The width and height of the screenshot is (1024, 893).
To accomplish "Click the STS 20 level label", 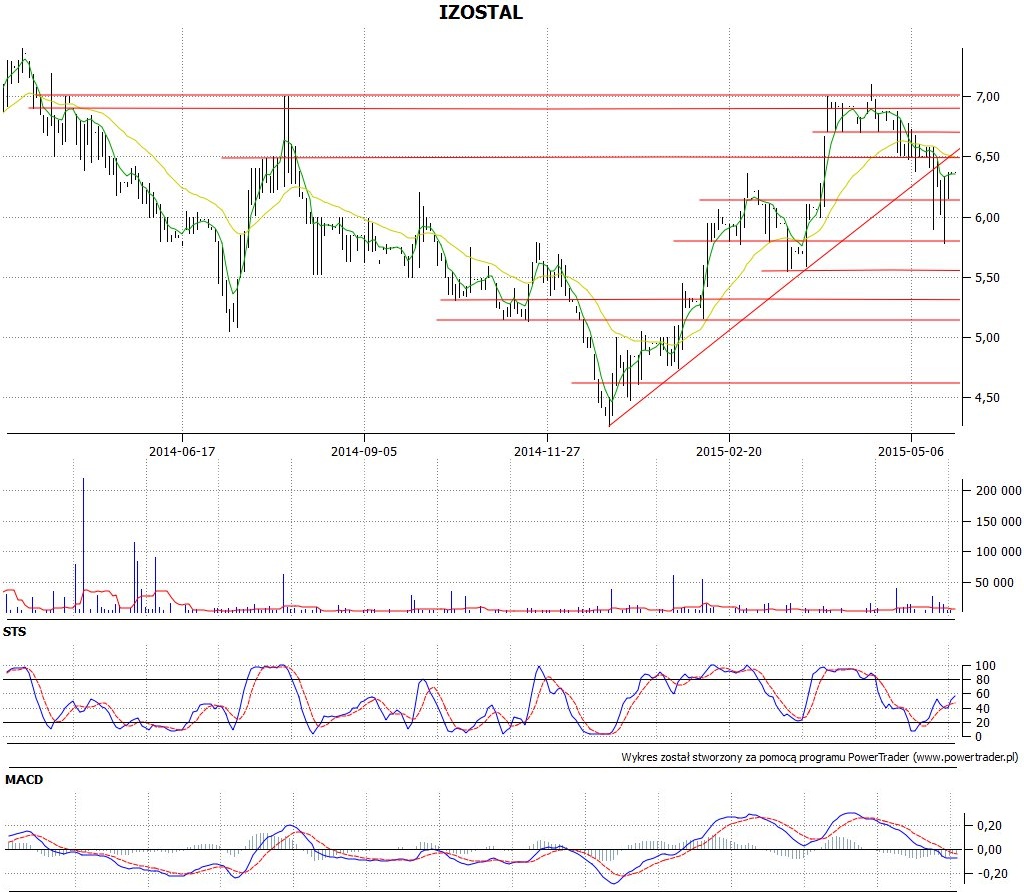I will pyautogui.click(x=983, y=723).
